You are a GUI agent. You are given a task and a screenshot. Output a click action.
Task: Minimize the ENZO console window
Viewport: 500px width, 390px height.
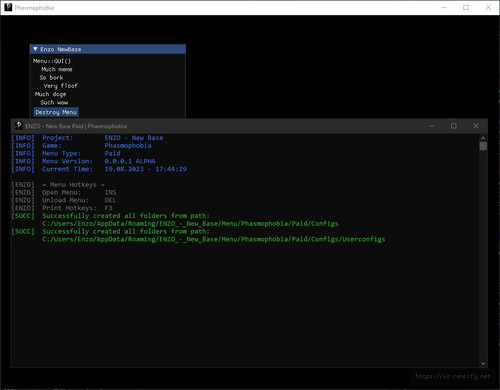click(x=432, y=126)
